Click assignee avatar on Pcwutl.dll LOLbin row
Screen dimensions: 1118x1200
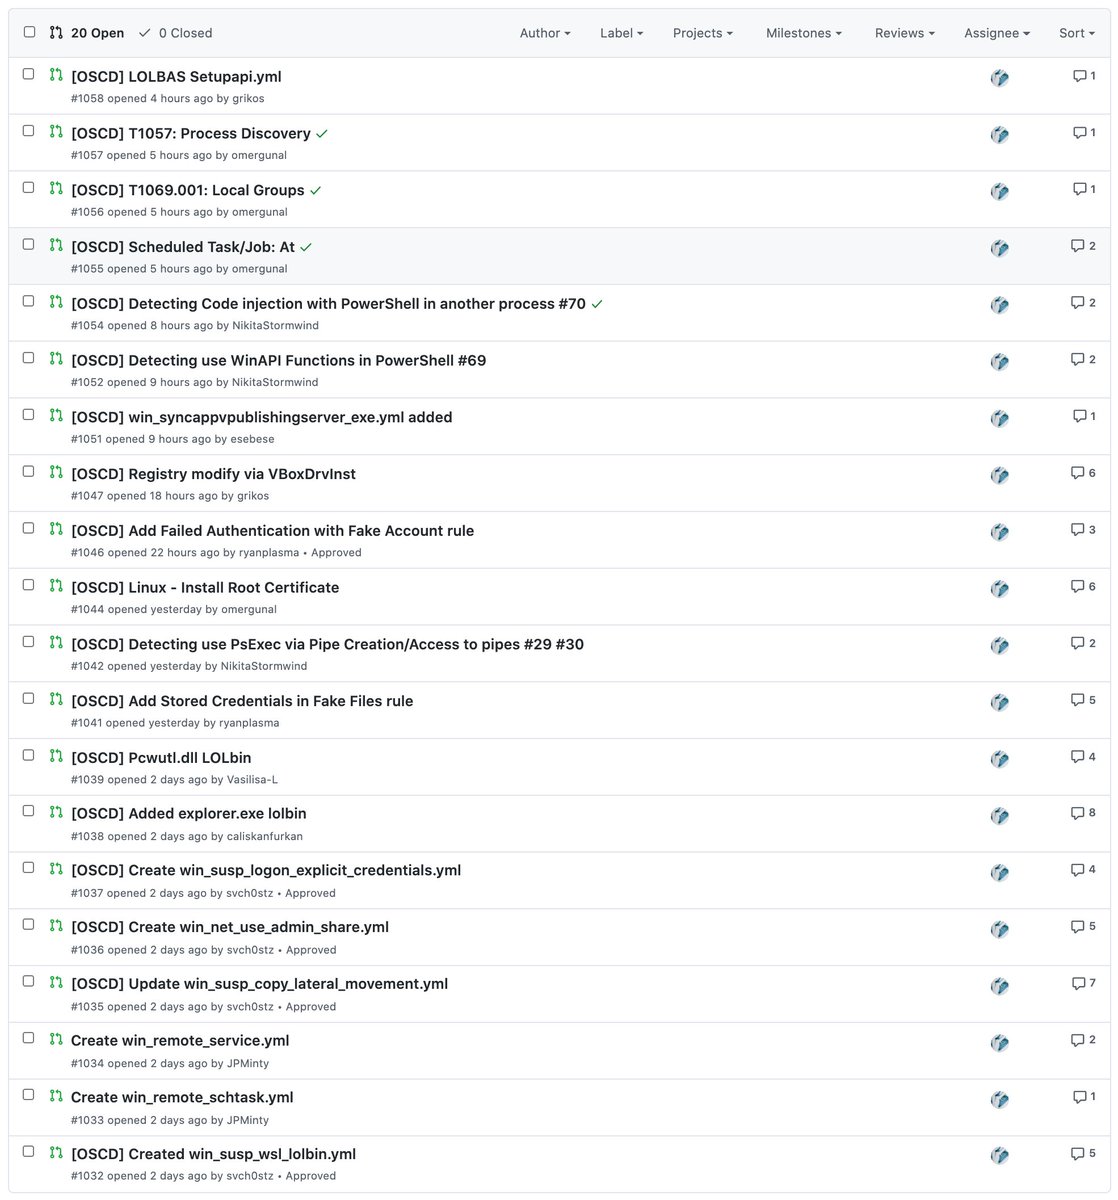pos(999,760)
